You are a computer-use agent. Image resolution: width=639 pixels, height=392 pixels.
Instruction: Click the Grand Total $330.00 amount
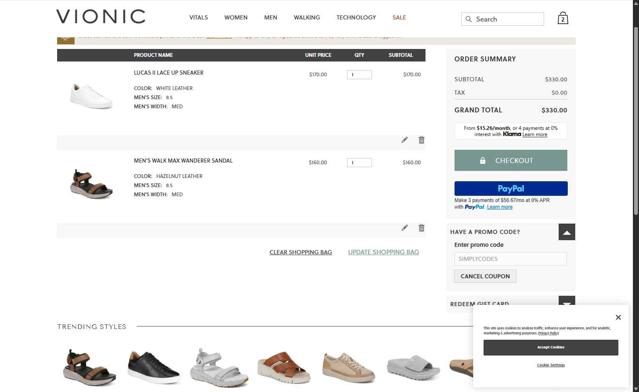click(x=554, y=110)
